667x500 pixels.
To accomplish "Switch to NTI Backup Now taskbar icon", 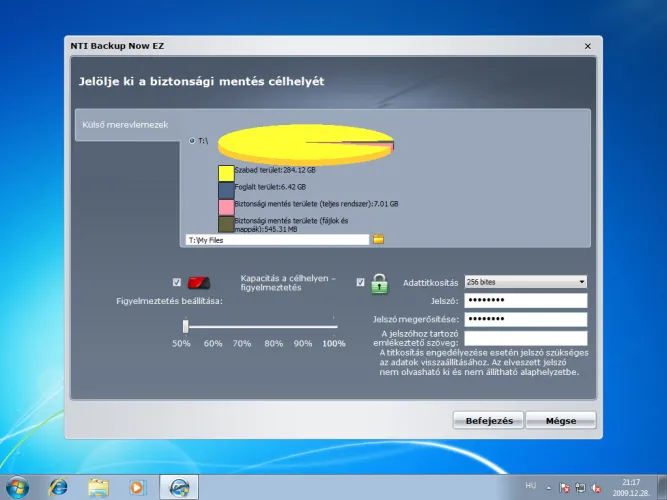I will coord(179,487).
